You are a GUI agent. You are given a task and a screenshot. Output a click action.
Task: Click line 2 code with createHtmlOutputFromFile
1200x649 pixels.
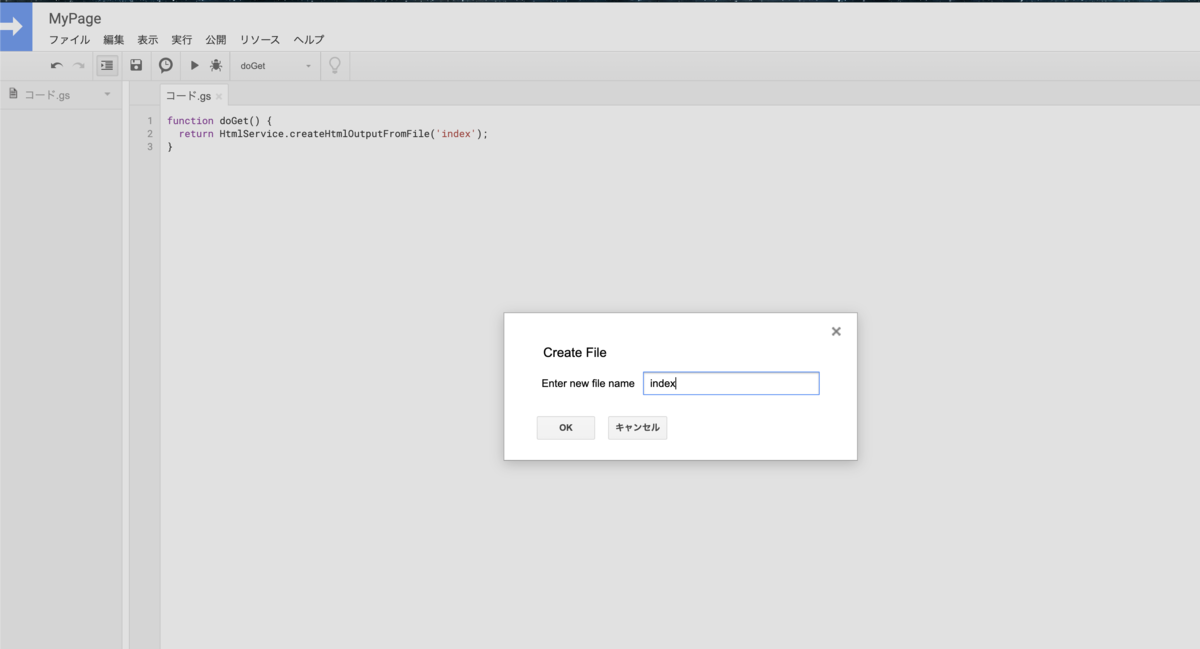click(333, 133)
